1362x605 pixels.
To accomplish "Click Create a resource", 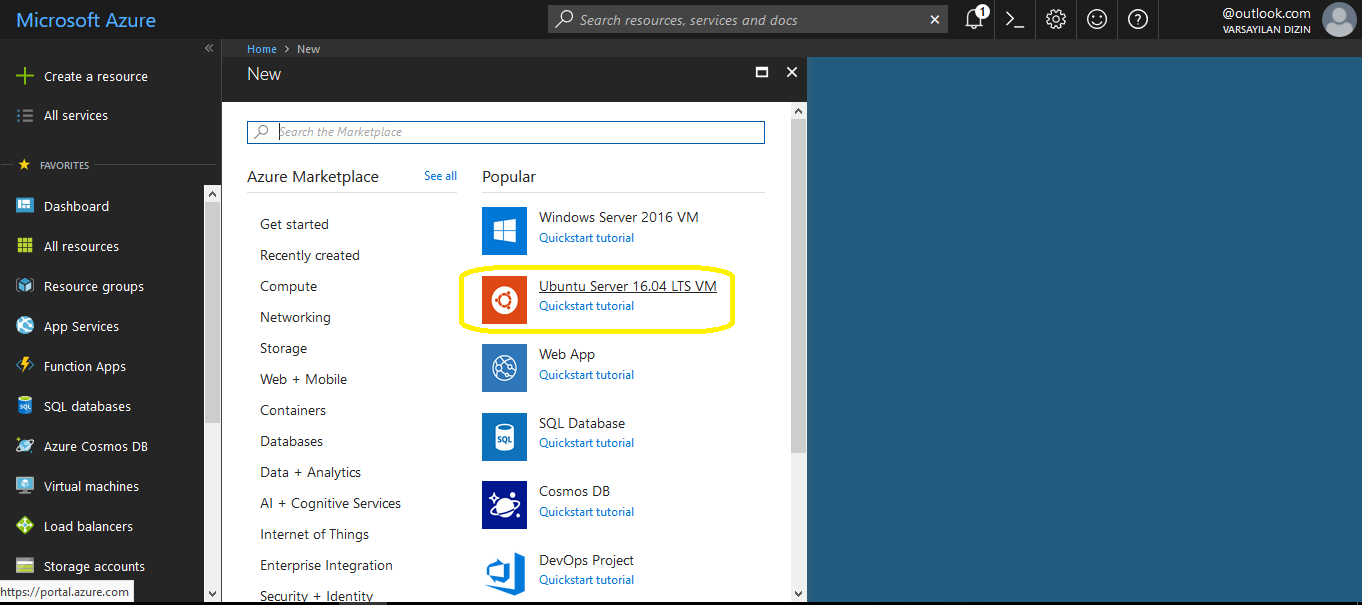I will [95, 76].
